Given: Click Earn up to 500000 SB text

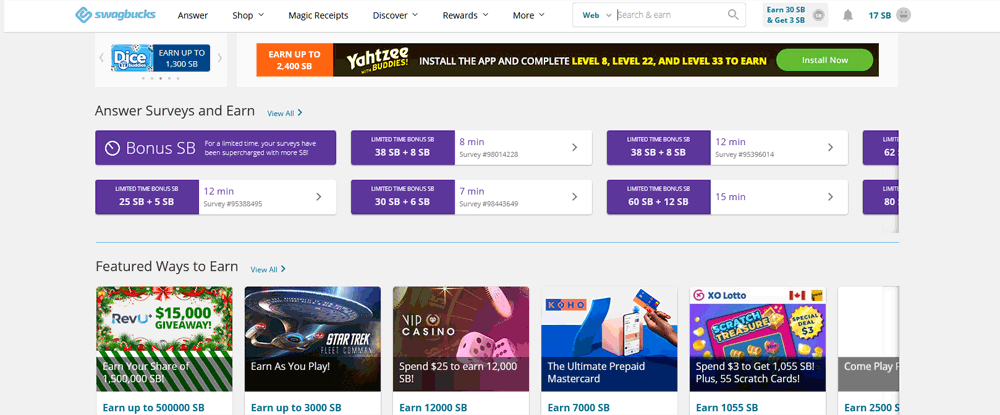Looking at the screenshot, I should 154,407.
